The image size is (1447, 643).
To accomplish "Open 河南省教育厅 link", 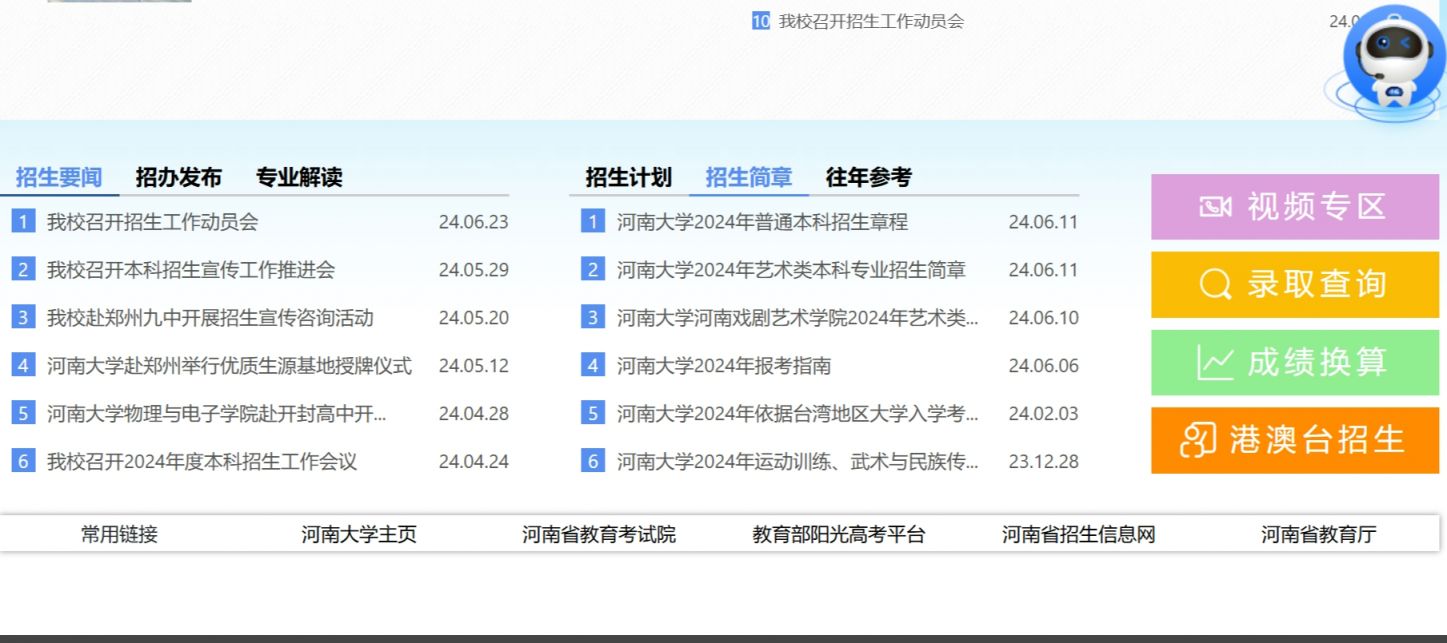I will coord(1318,535).
